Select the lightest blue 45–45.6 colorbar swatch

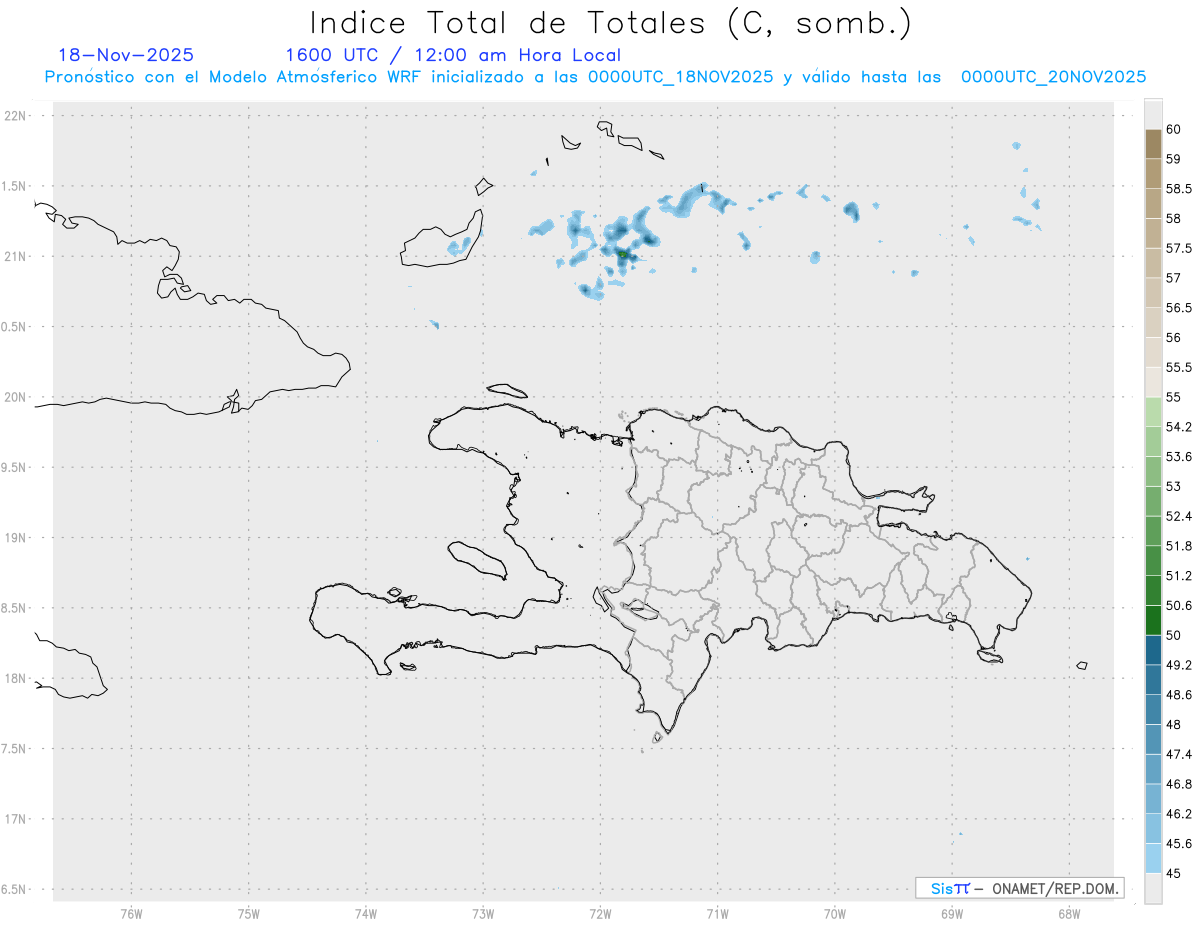point(1153,859)
